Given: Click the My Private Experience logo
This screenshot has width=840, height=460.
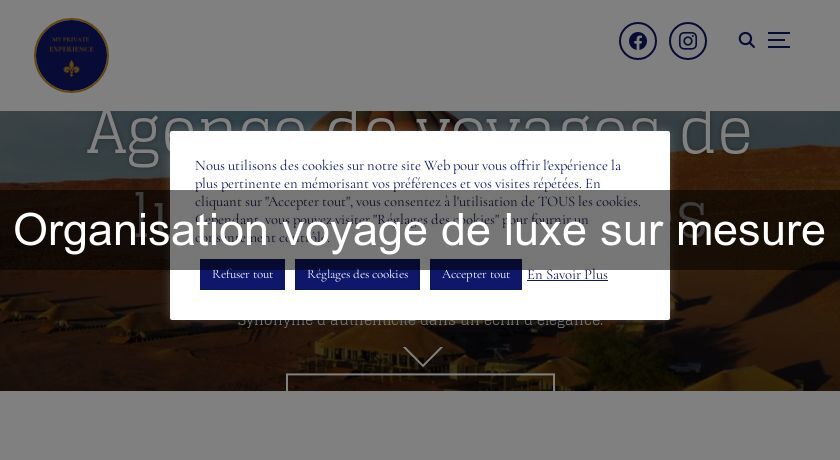Looking at the screenshot, I should click(71, 55).
